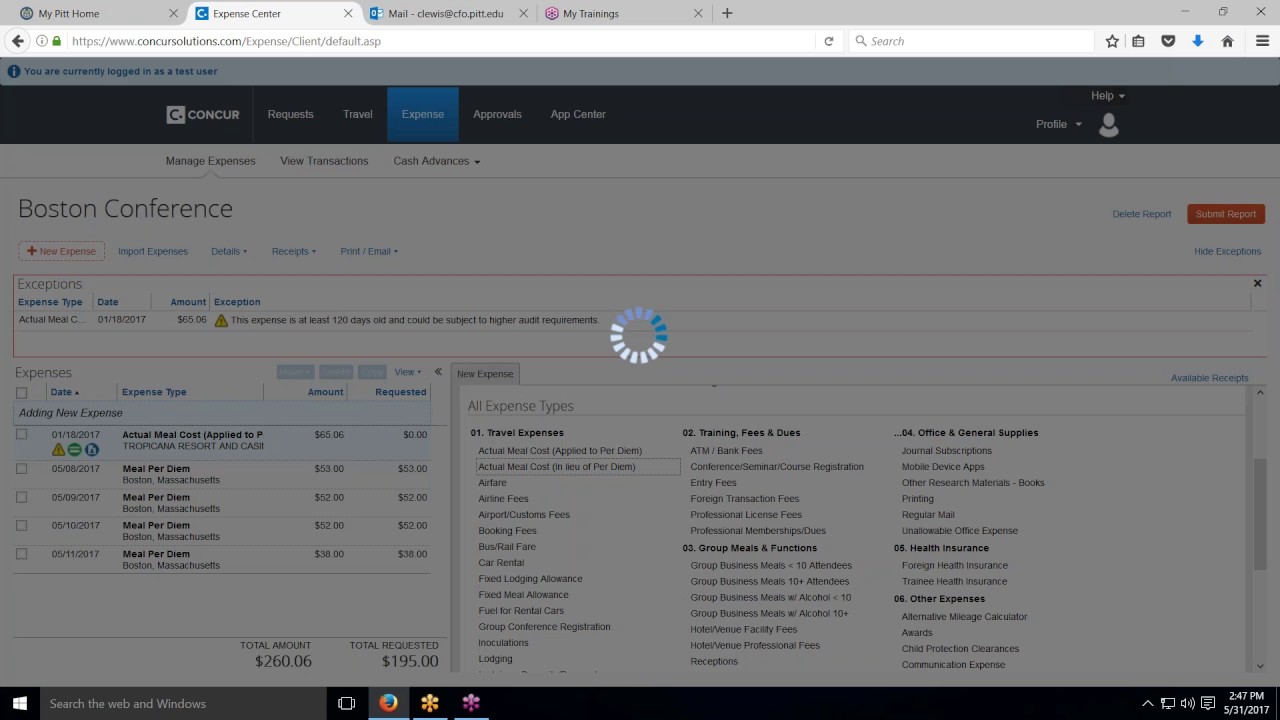Open a new browser tab with the plus
1280x720 pixels.
coord(727,13)
